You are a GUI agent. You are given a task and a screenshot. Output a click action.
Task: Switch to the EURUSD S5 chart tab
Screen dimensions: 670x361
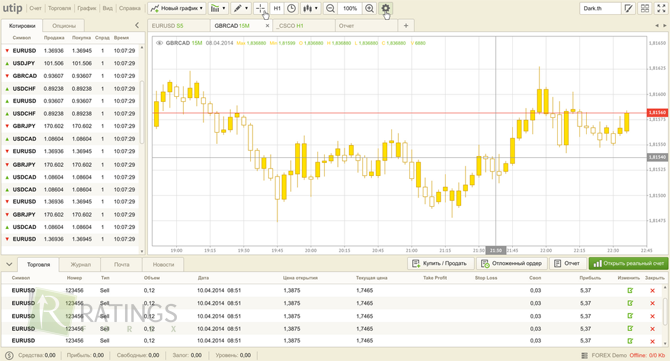tap(179, 26)
